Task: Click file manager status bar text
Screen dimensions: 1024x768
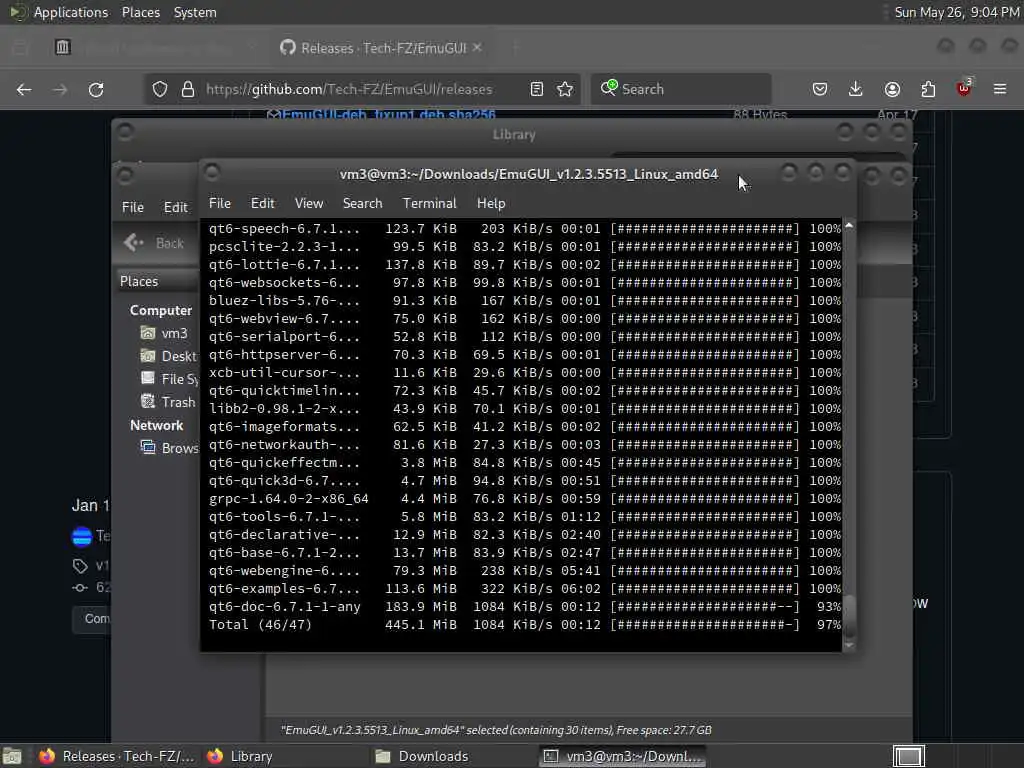Action: coord(496,730)
